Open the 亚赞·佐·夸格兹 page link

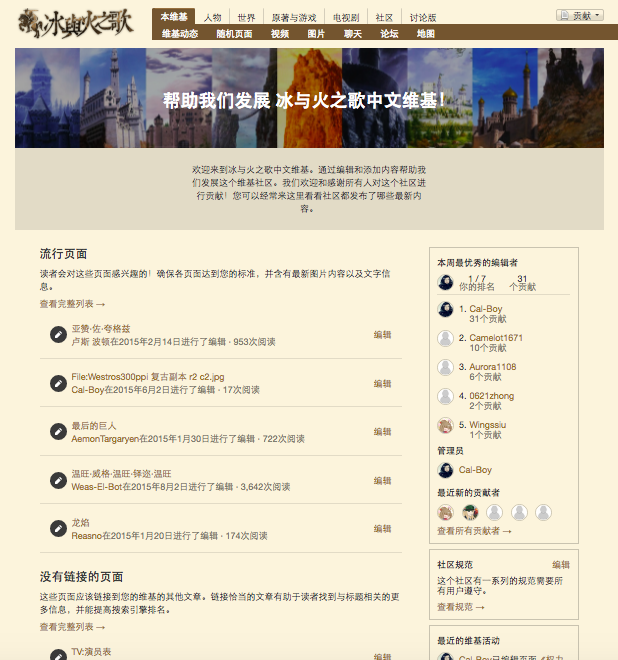tap(101, 329)
